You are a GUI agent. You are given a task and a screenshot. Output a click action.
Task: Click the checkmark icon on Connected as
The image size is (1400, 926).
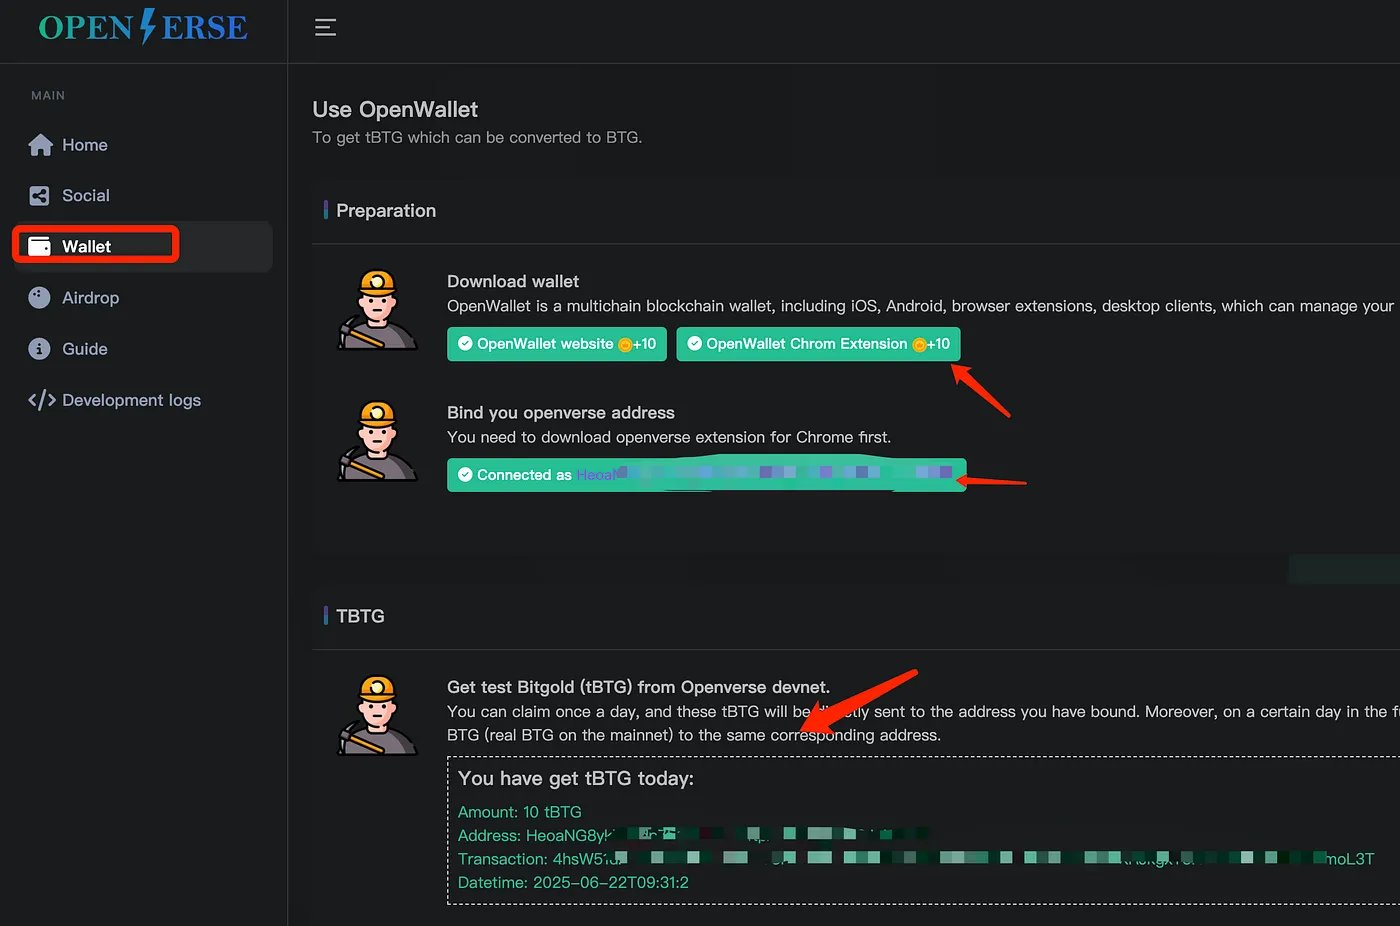[465, 475]
